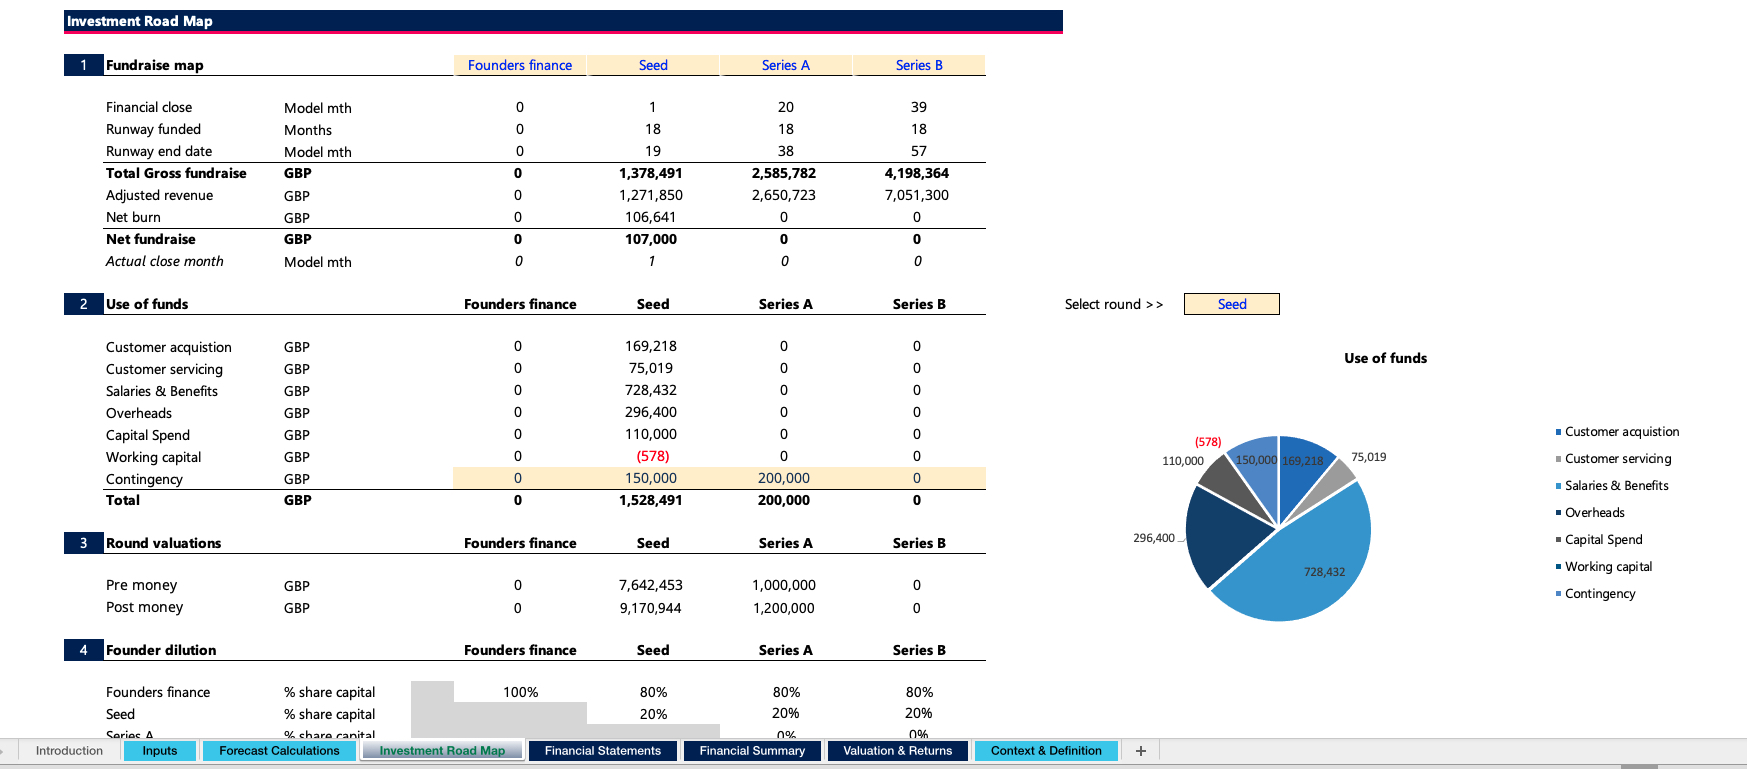This screenshot has width=1747, height=769.
Task: Select Series B gross fundraise 4,198,364
Action: 917,173
